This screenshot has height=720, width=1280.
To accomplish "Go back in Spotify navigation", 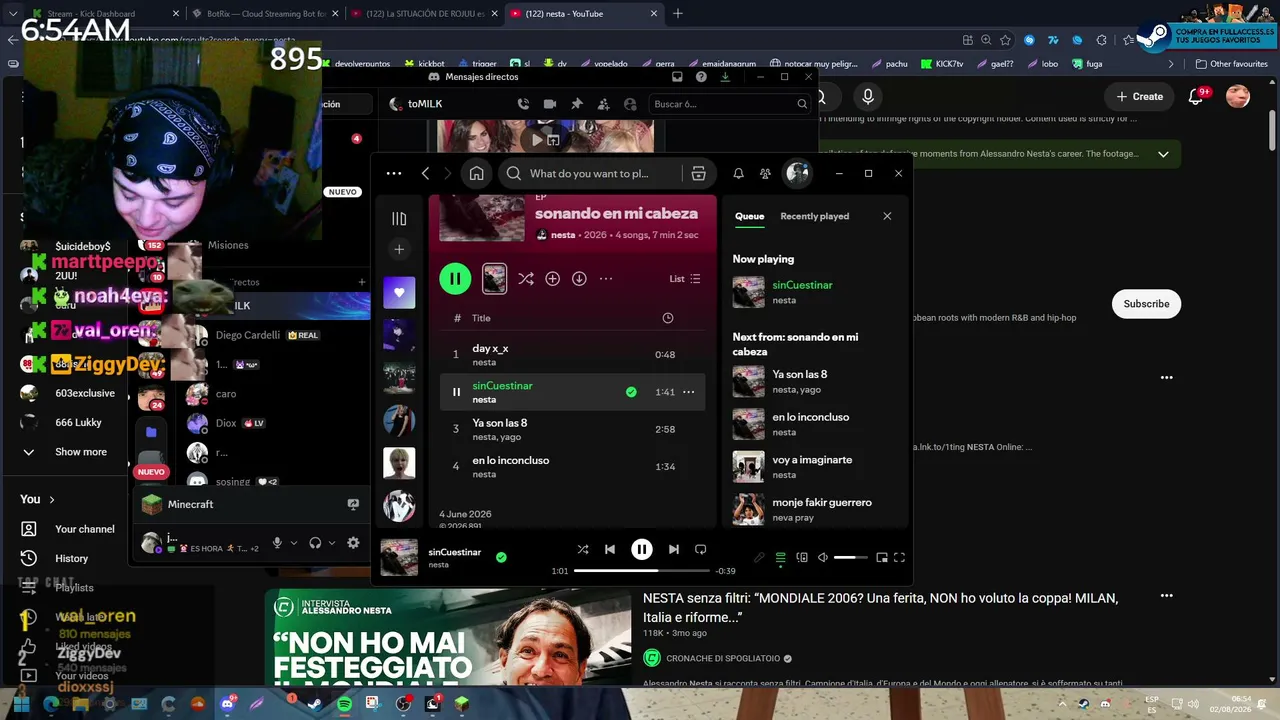I will (425, 173).
